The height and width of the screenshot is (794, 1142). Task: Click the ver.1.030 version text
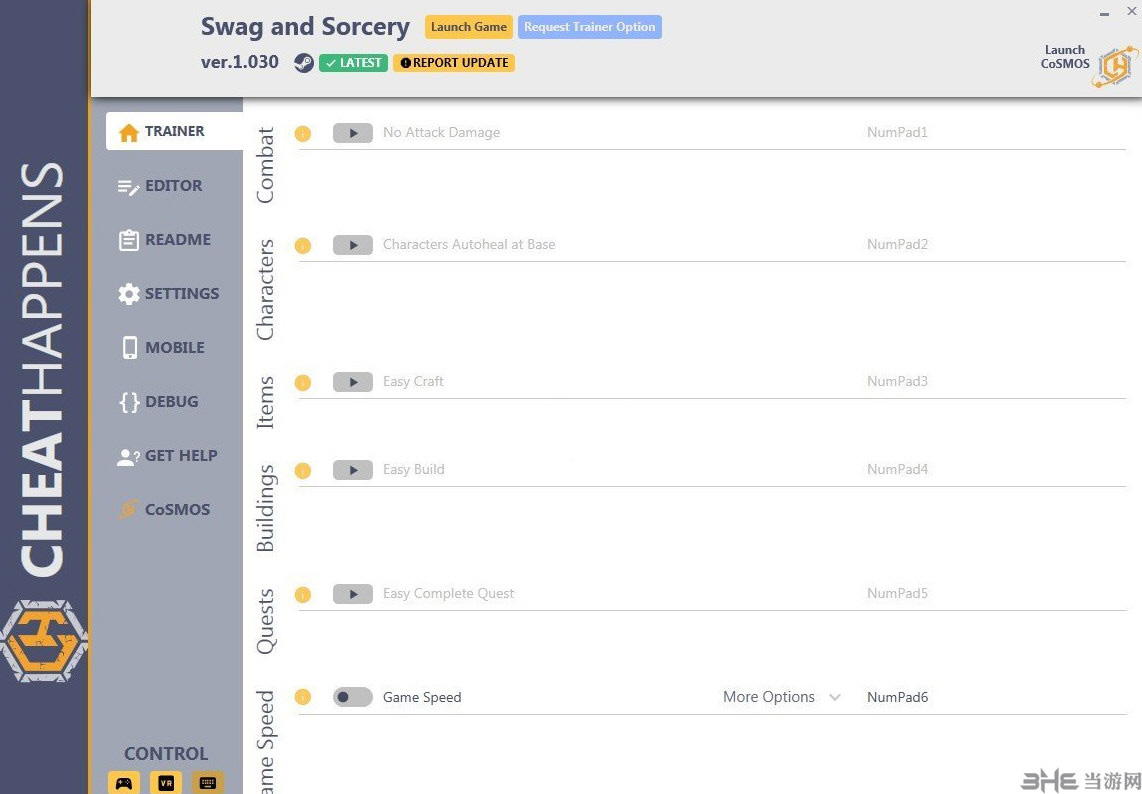click(240, 62)
